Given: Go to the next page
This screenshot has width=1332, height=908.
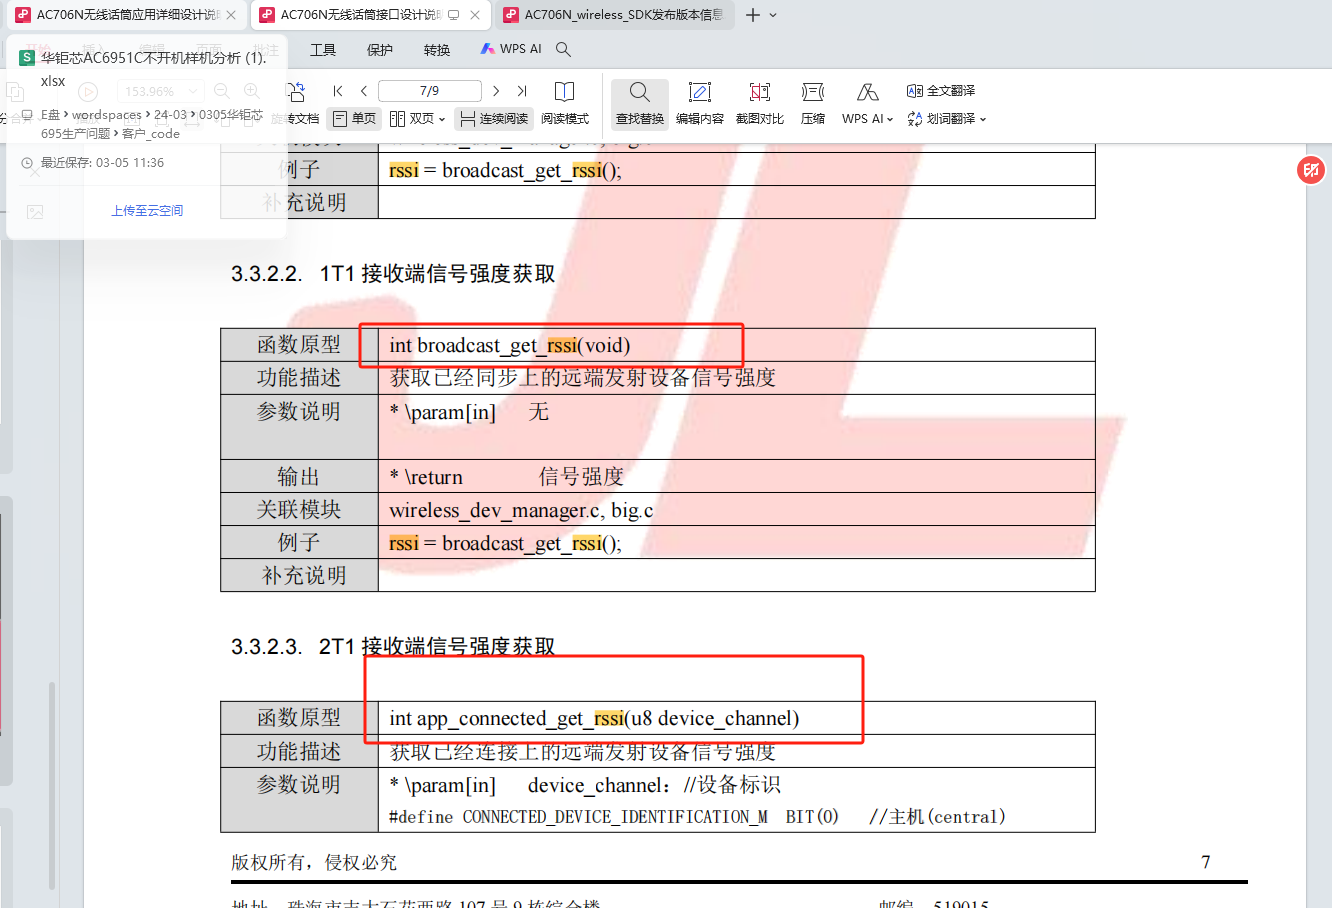Looking at the screenshot, I should point(496,91).
